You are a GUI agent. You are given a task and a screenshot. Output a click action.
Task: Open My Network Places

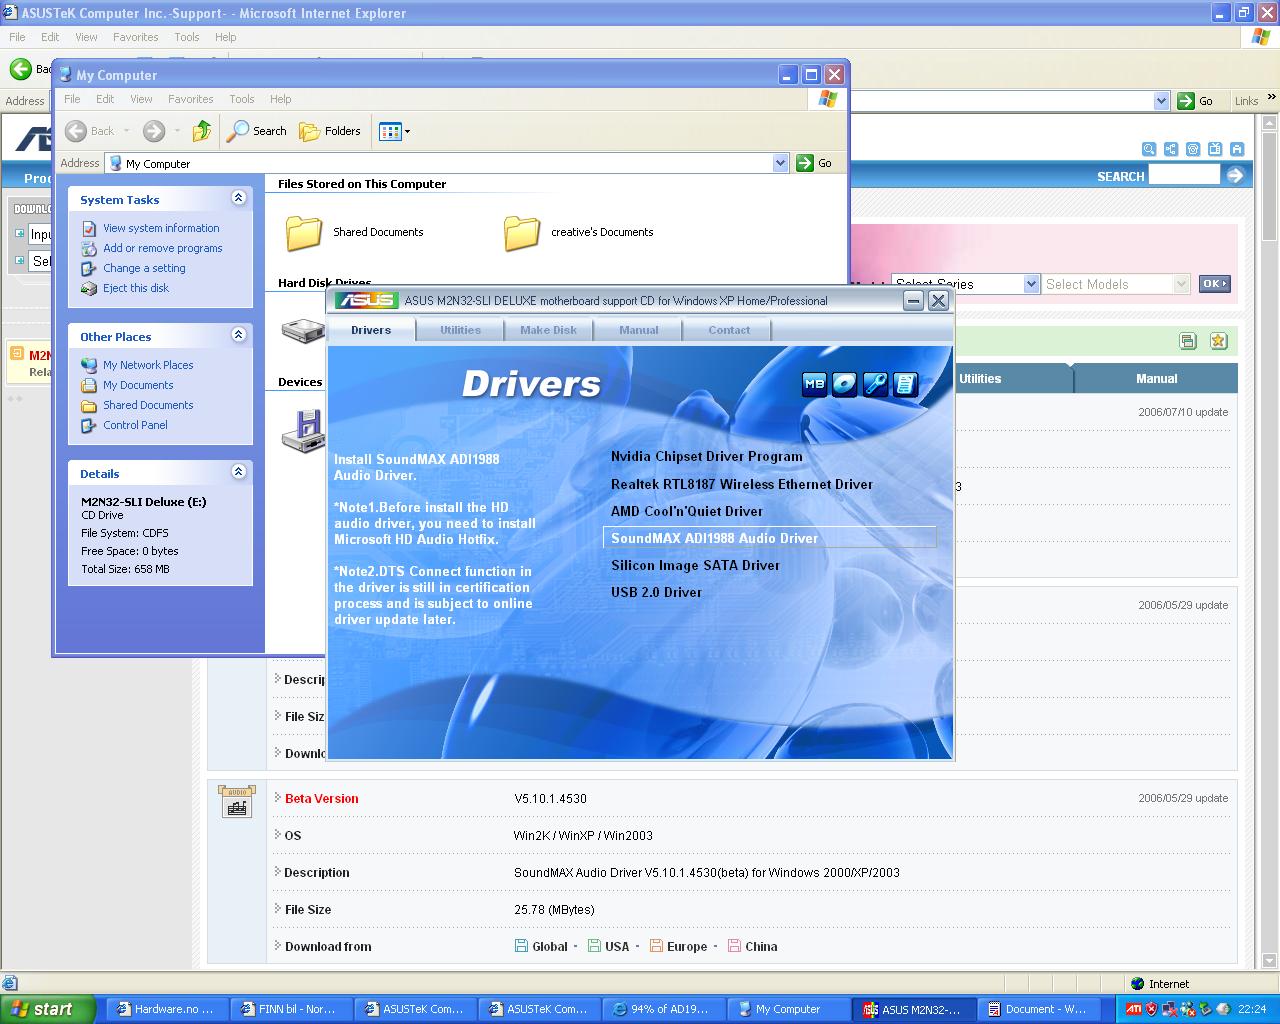point(148,365)
